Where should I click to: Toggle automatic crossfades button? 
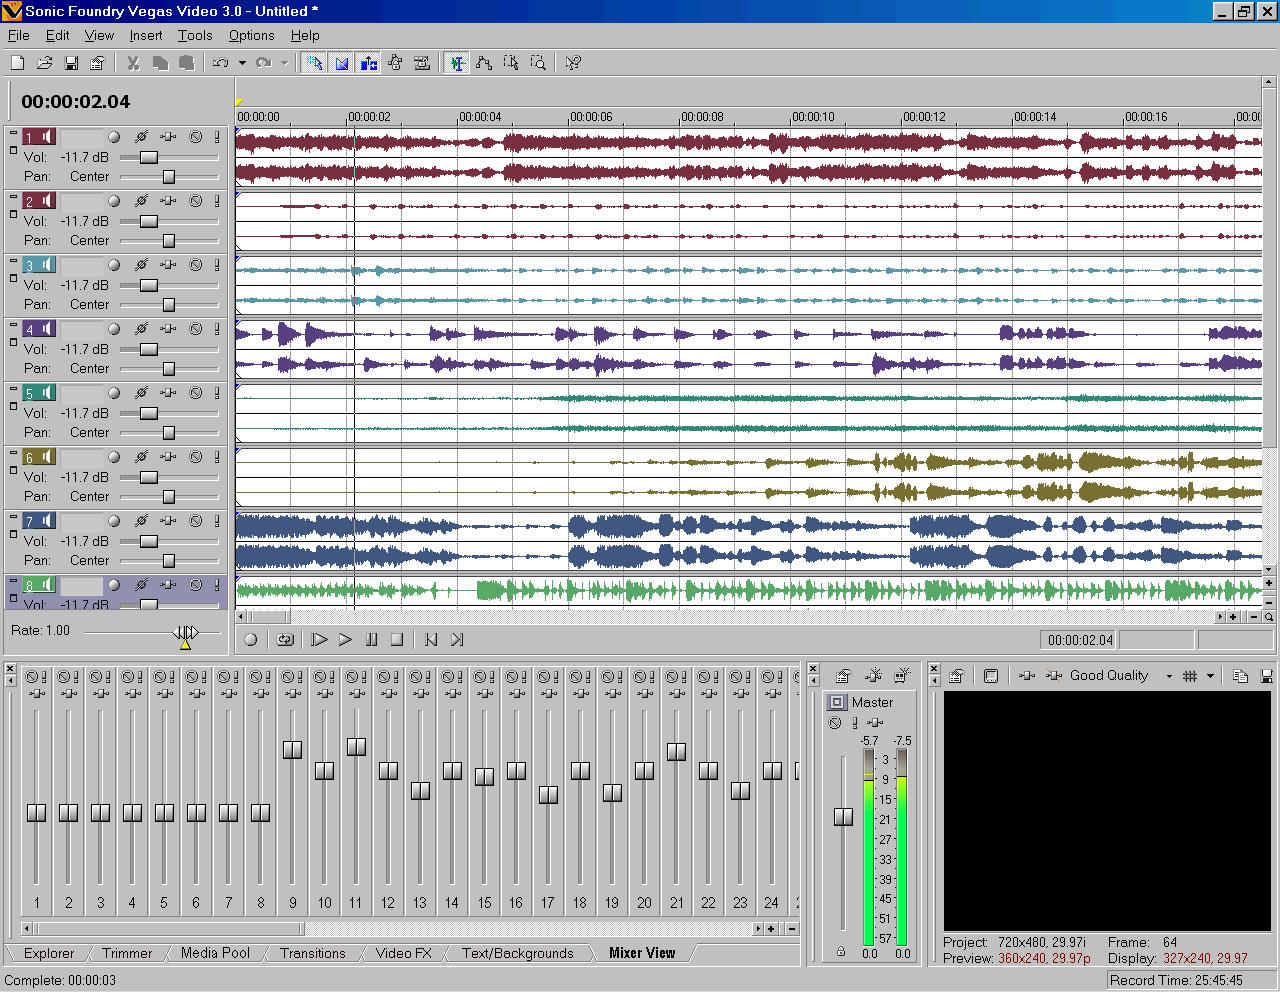click(341, 63)
